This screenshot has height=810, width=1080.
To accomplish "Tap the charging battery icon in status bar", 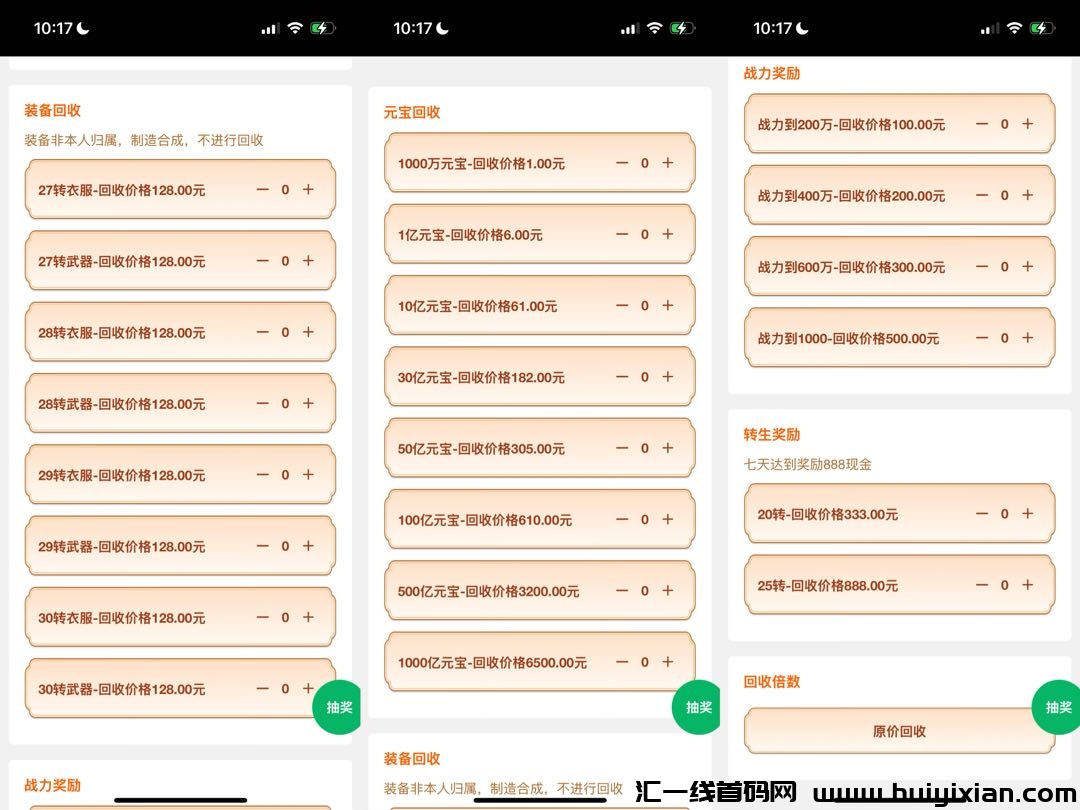I will click(x=321, y=28).
